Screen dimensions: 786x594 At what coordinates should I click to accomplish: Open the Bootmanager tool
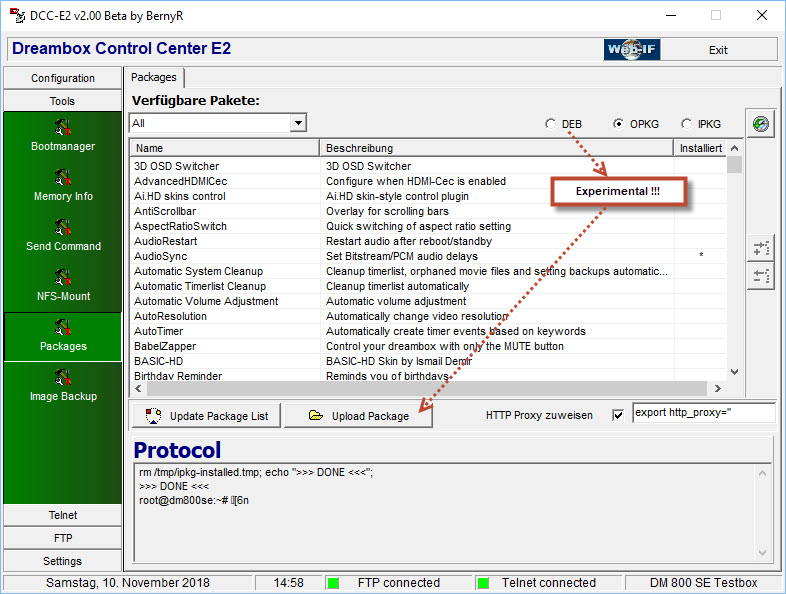(62, 136)
